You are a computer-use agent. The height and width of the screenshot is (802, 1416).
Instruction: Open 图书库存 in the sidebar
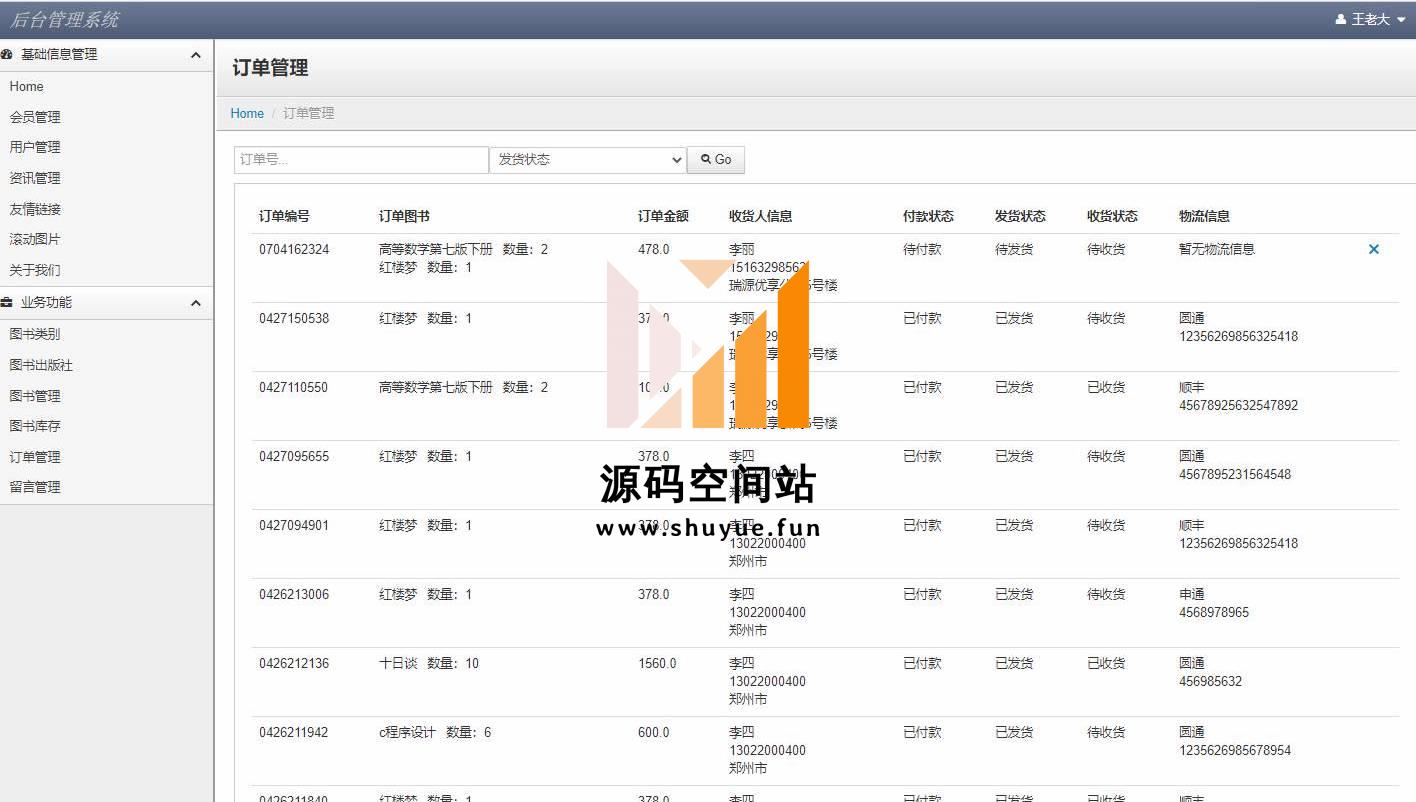coord(35,426)
